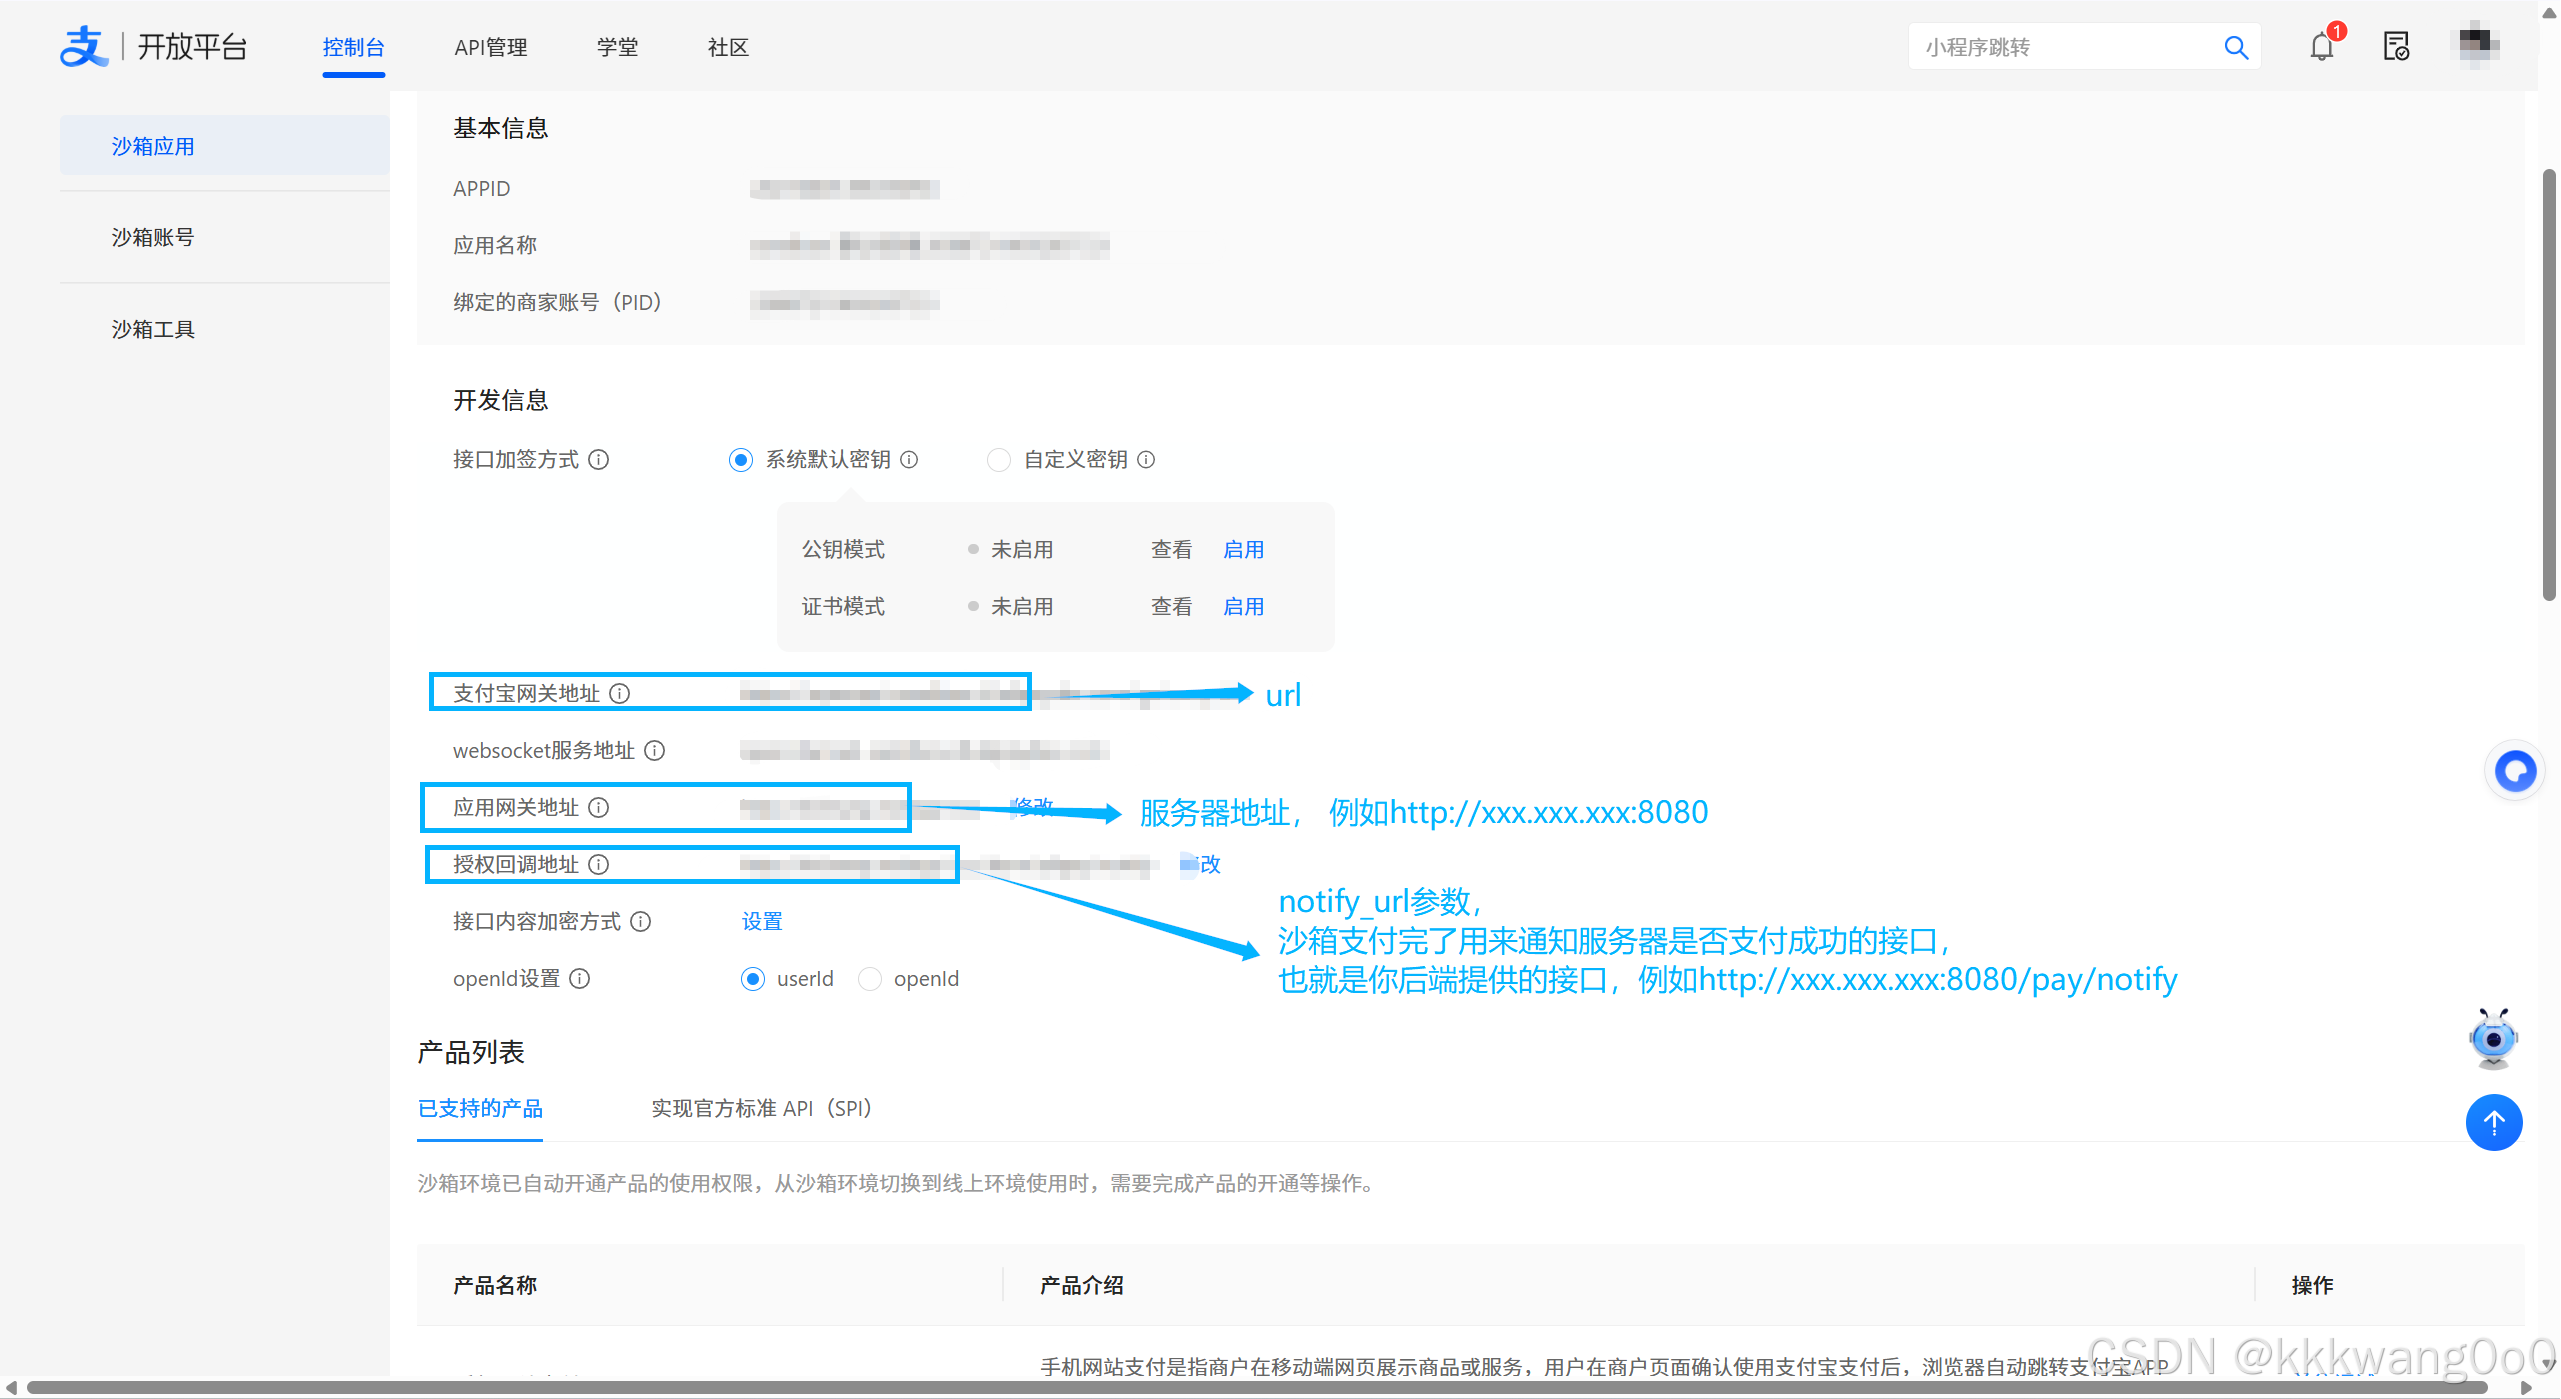Image resolution: width=2561 pixels, height=1399 pixels.
Task: Click 设置 link for 接口内容加密方式
Action: pos(762,921)
